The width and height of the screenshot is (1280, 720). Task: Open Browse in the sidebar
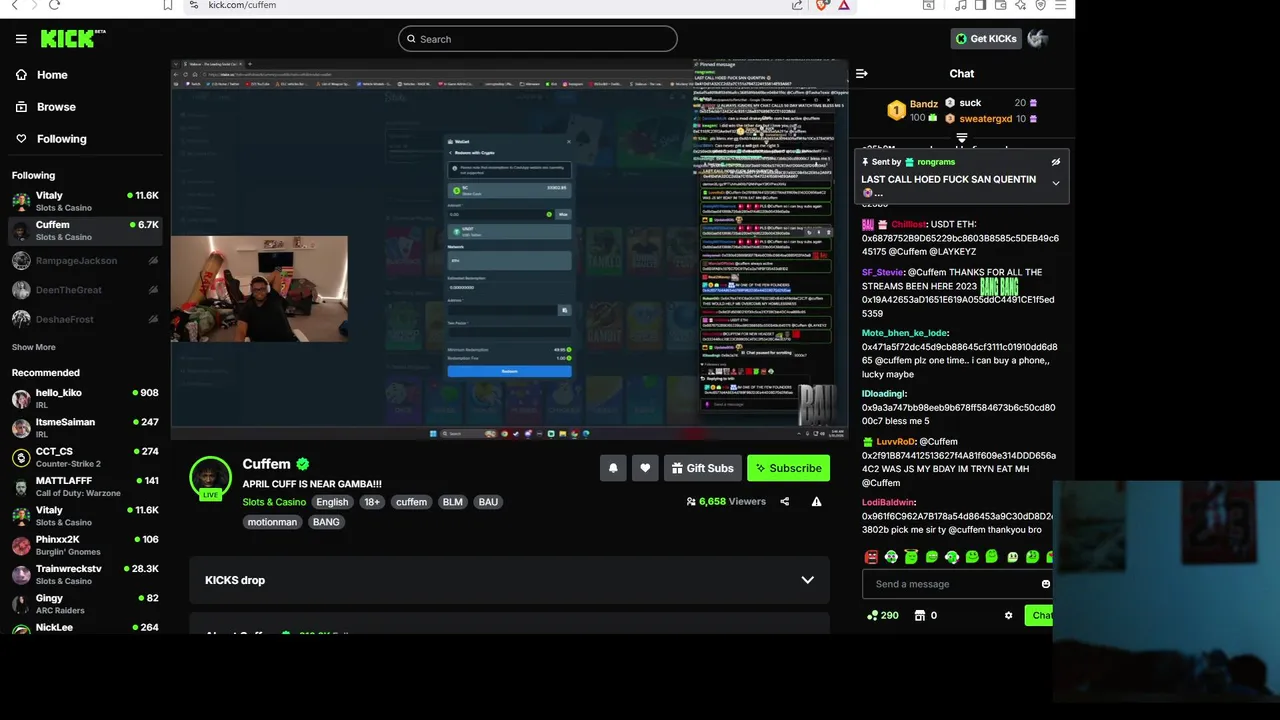[x=46, y=107]
